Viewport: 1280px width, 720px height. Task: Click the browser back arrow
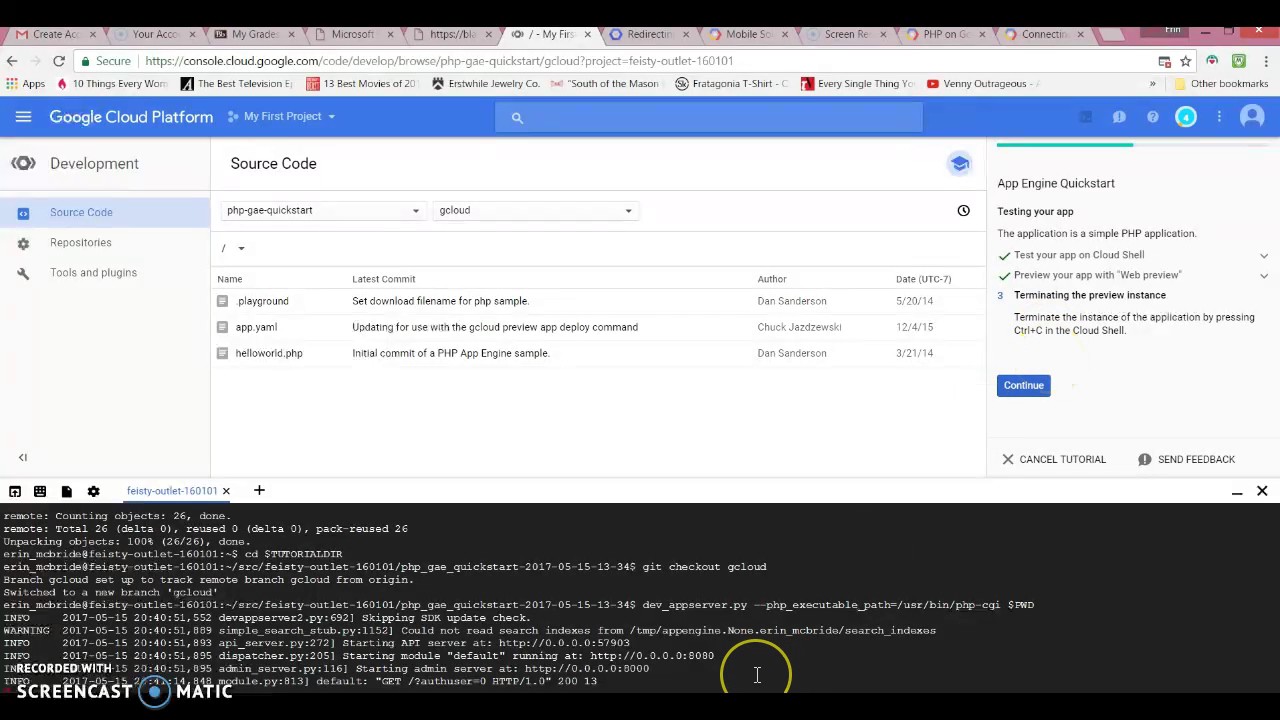[x=12, y=61]
